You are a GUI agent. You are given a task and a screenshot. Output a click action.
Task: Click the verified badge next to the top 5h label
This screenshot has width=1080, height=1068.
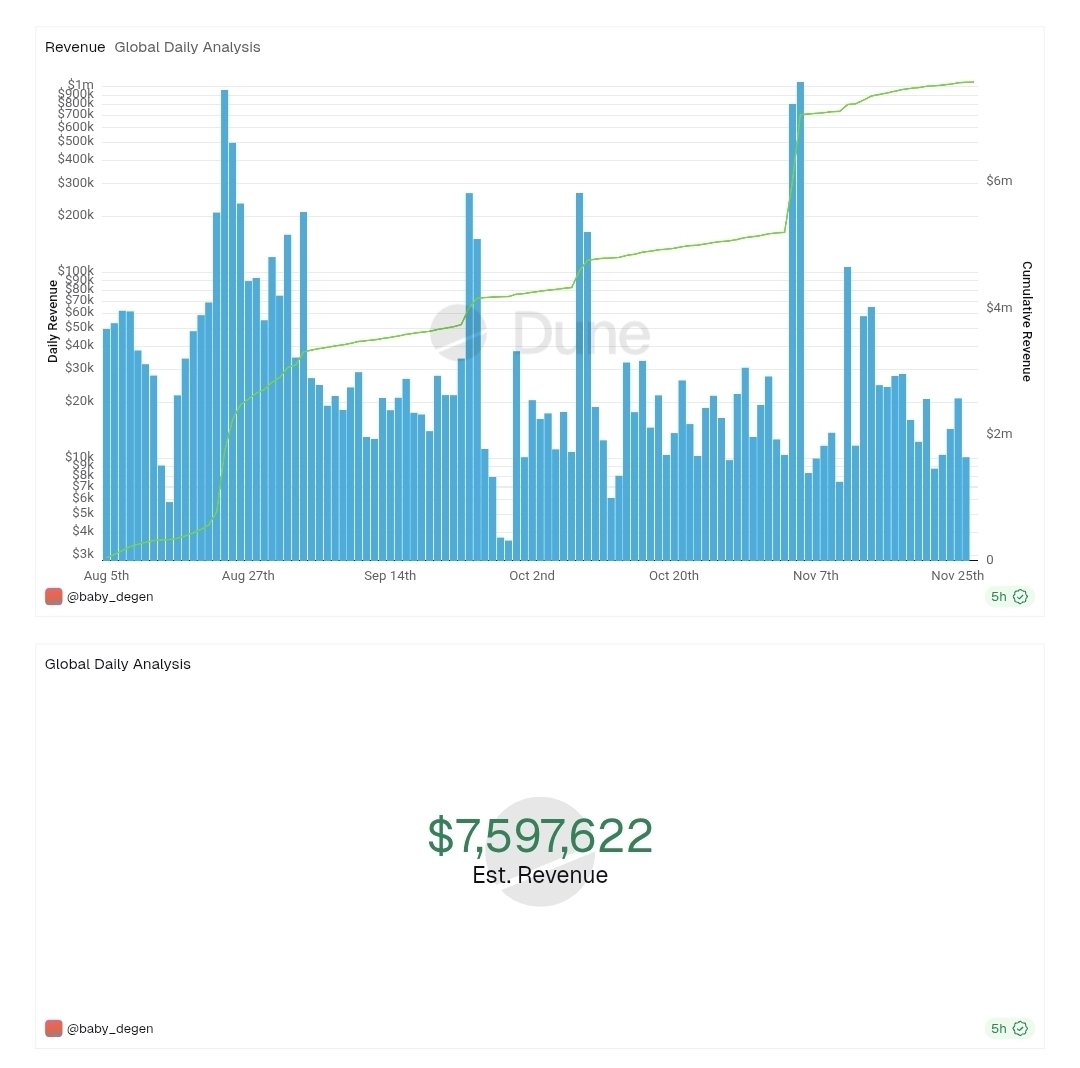click(x=1019, y=596)
